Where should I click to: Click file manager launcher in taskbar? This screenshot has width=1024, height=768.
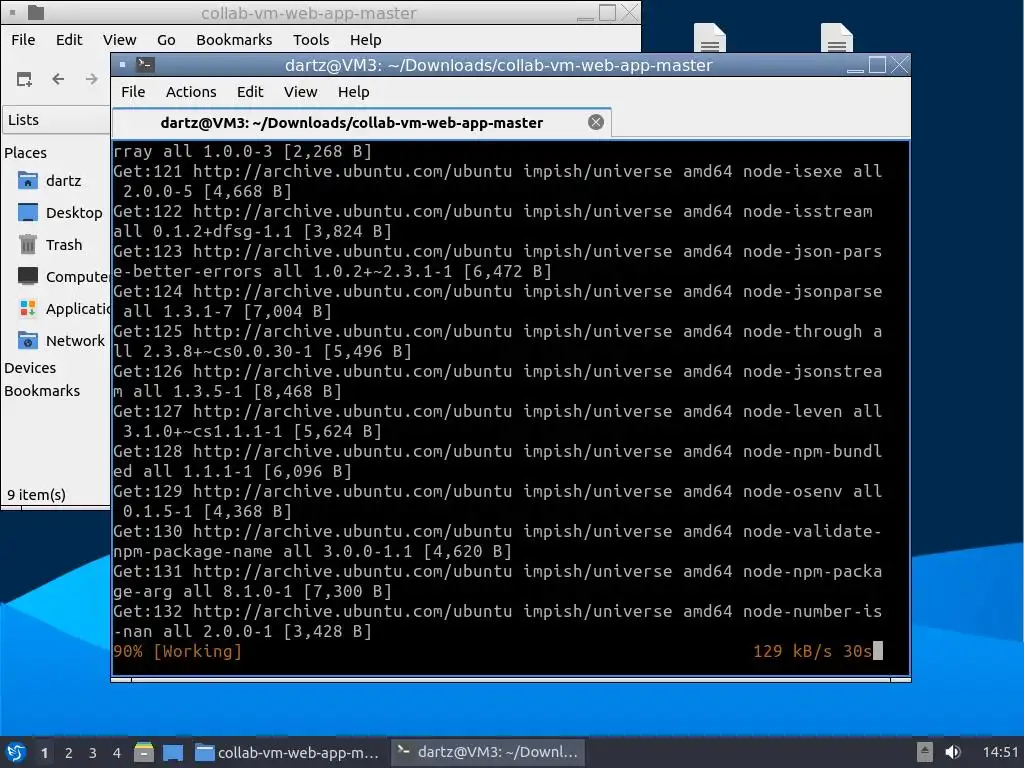pos(144,752)
